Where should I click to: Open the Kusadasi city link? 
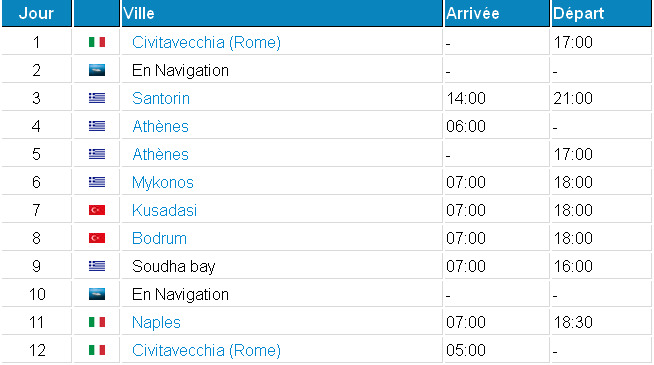(x=164, y=210)
